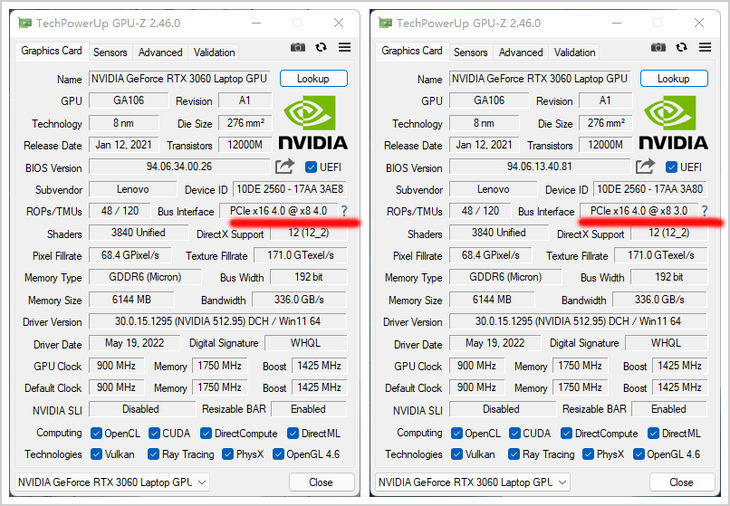This screenshot has width=730, height=506.
Task: Toggle Ray Tracing checkbox in left window
Action: (x=154, y=454)
